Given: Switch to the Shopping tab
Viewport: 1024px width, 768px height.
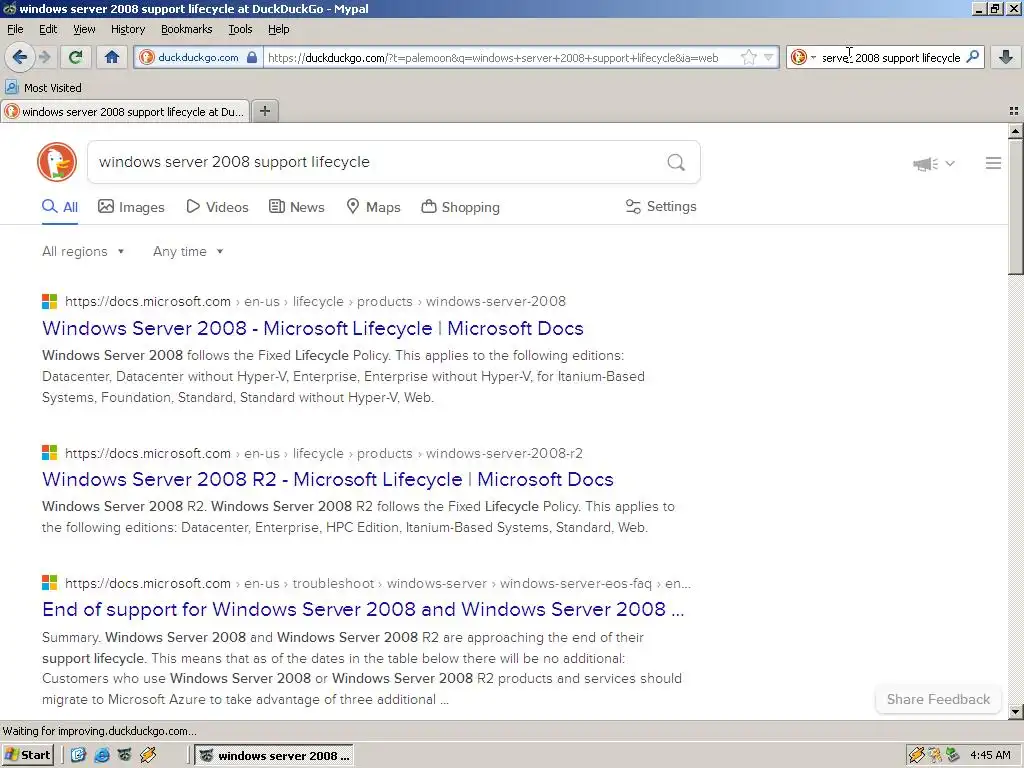Looking at the screenshot, I should coord(460,207).
